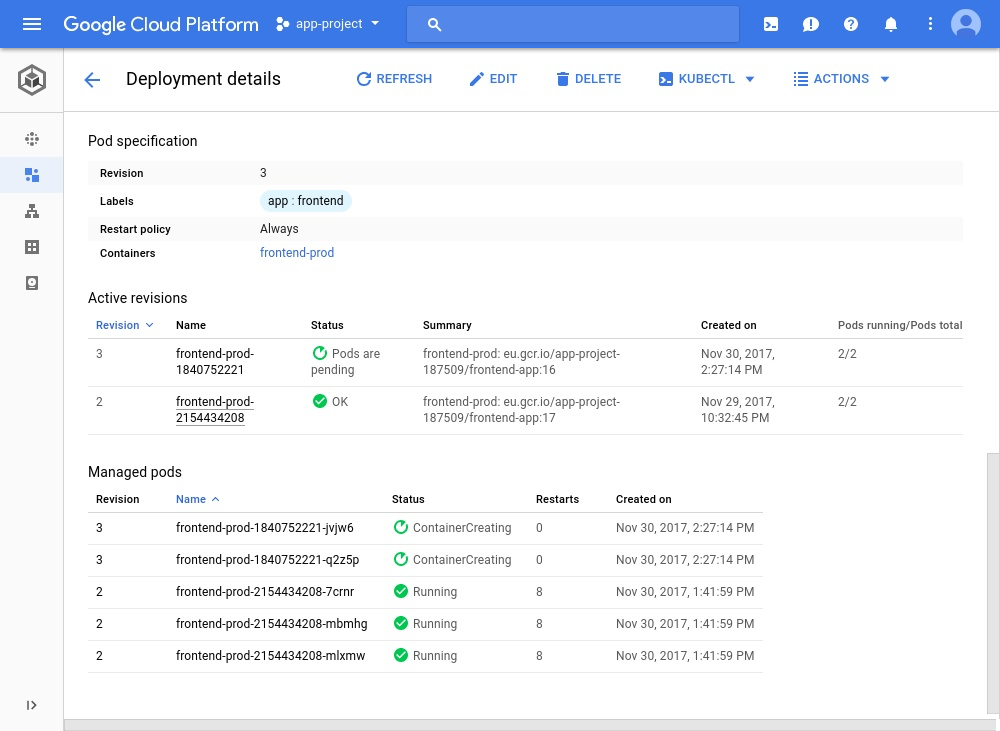Select revision name frontend-prod-1840752221
The width and height of the screenshot is (1000, 731).
(x=215, y=362)
